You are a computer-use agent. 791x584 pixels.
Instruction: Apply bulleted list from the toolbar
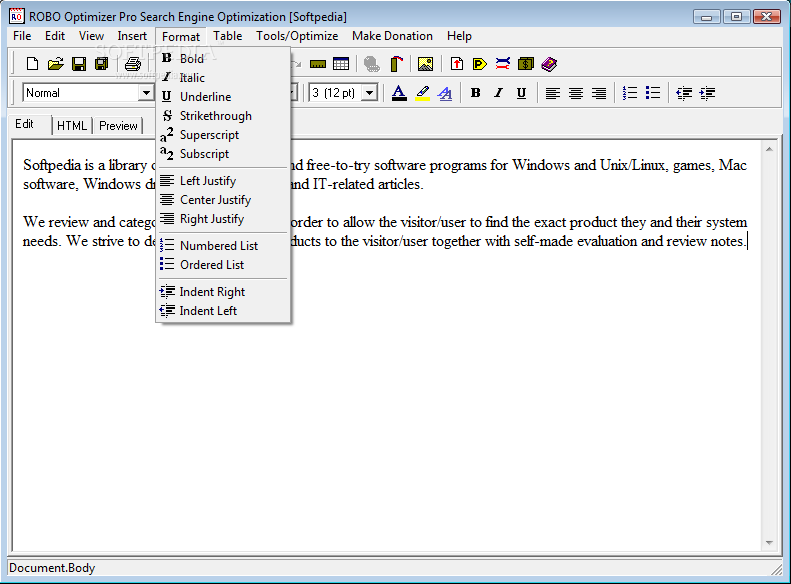pos(653,93)
